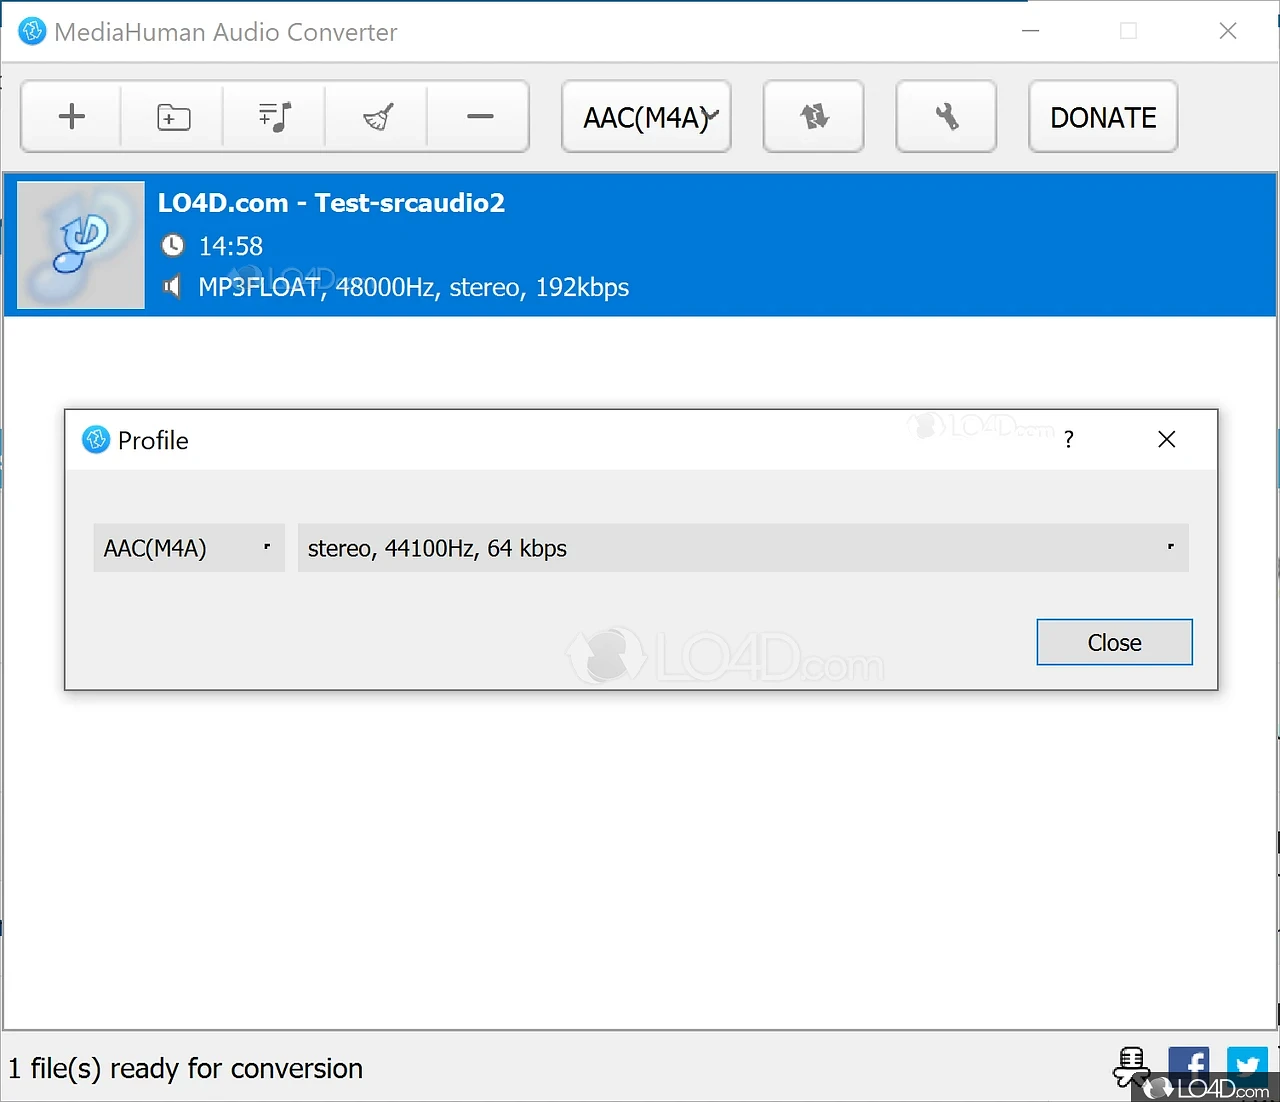The image size is (1280, 1102).
Task: Close the MediaHuman Audio Converter window
Action: (x=1228, y=31)
